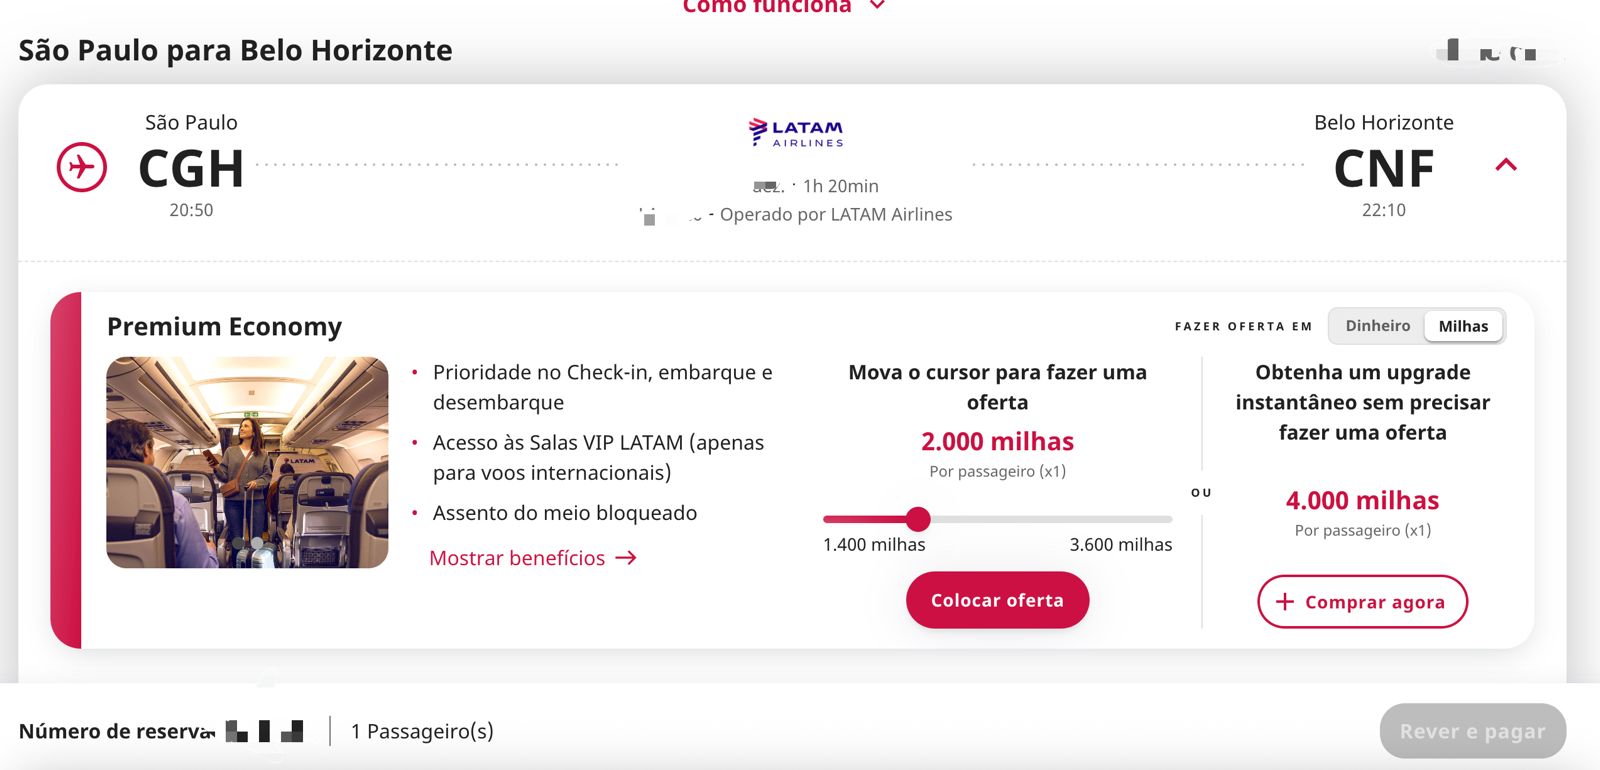1600x770 pixels.
Task: Click the CNF arrival airport code
Action: (1384, 168)
